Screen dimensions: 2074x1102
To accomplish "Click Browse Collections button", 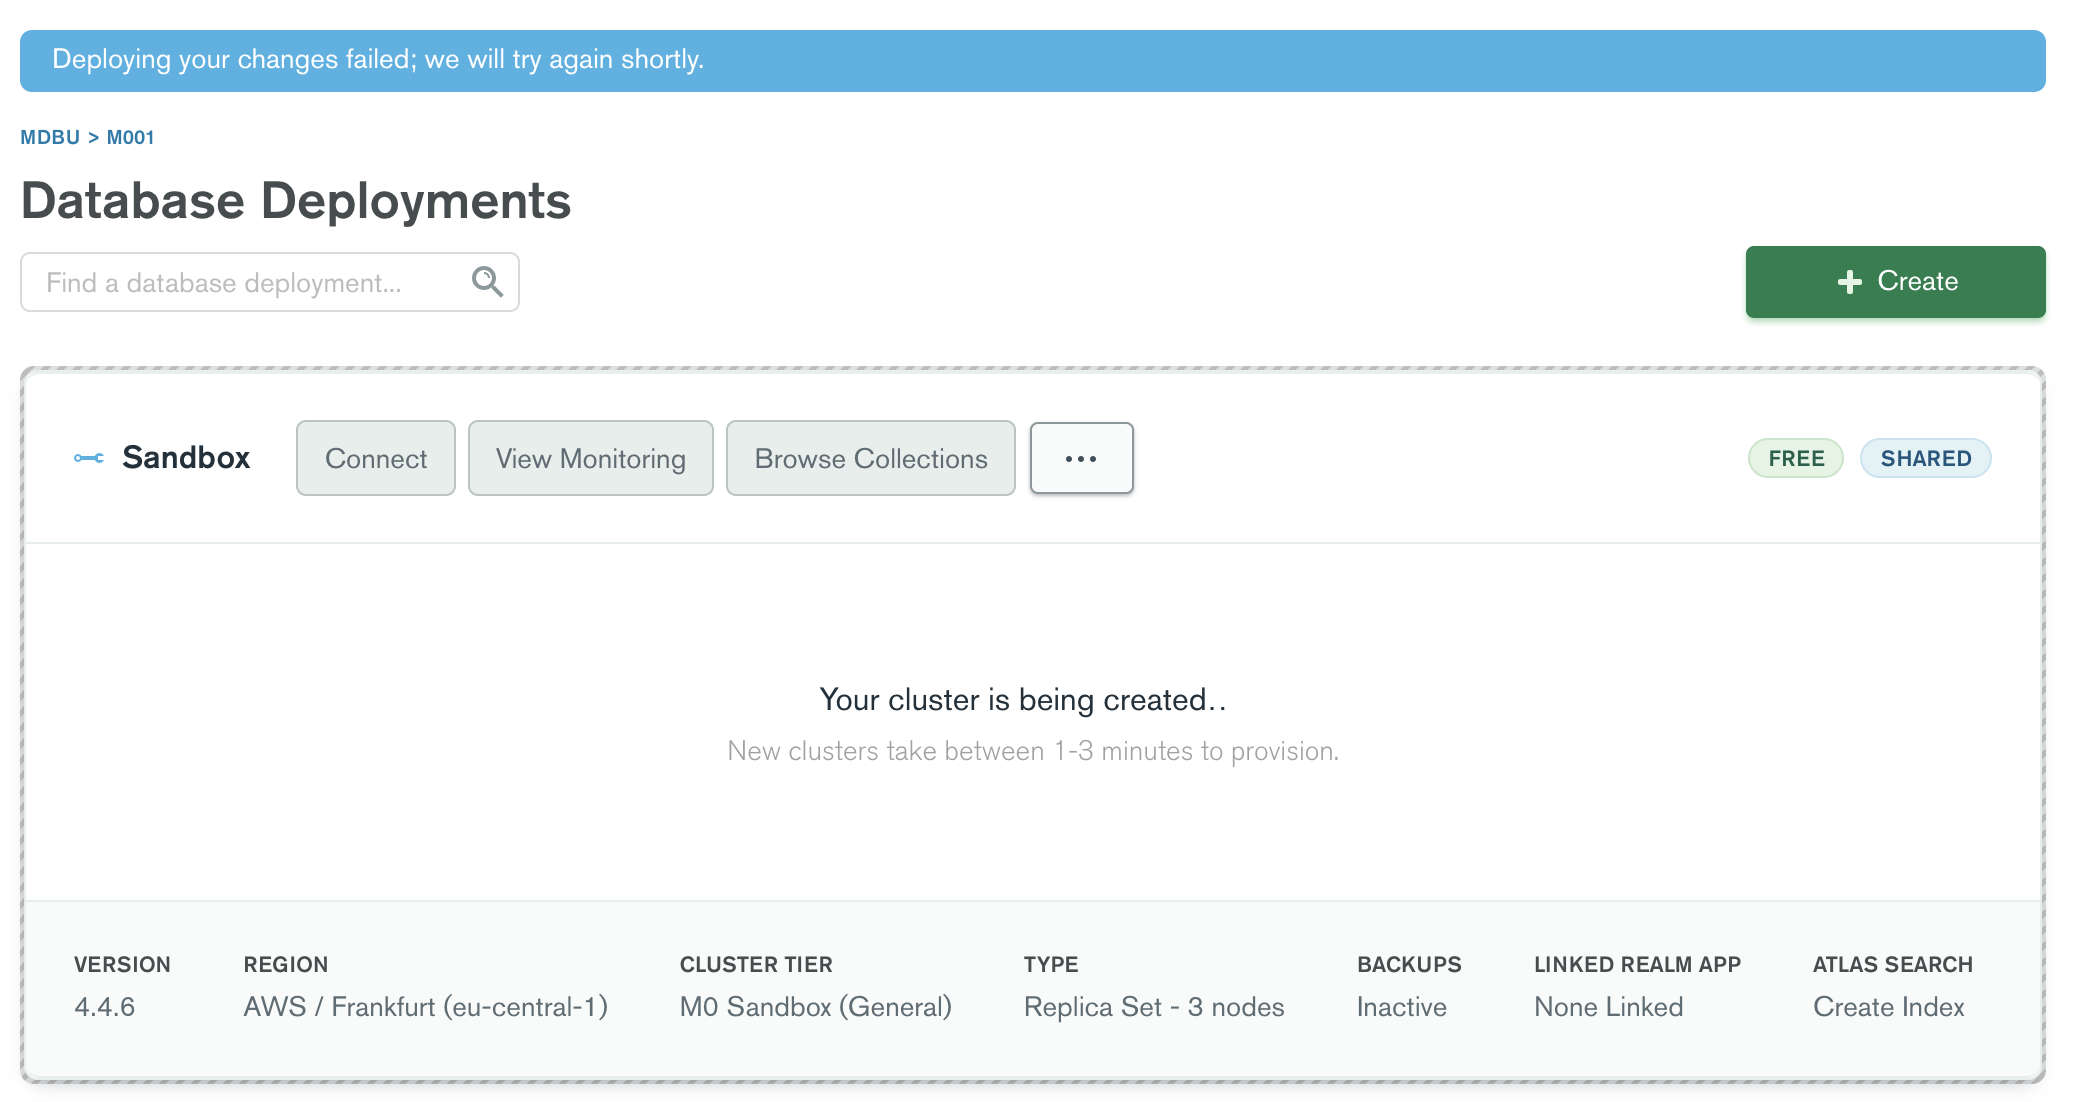I will click(x=871, y=458).
